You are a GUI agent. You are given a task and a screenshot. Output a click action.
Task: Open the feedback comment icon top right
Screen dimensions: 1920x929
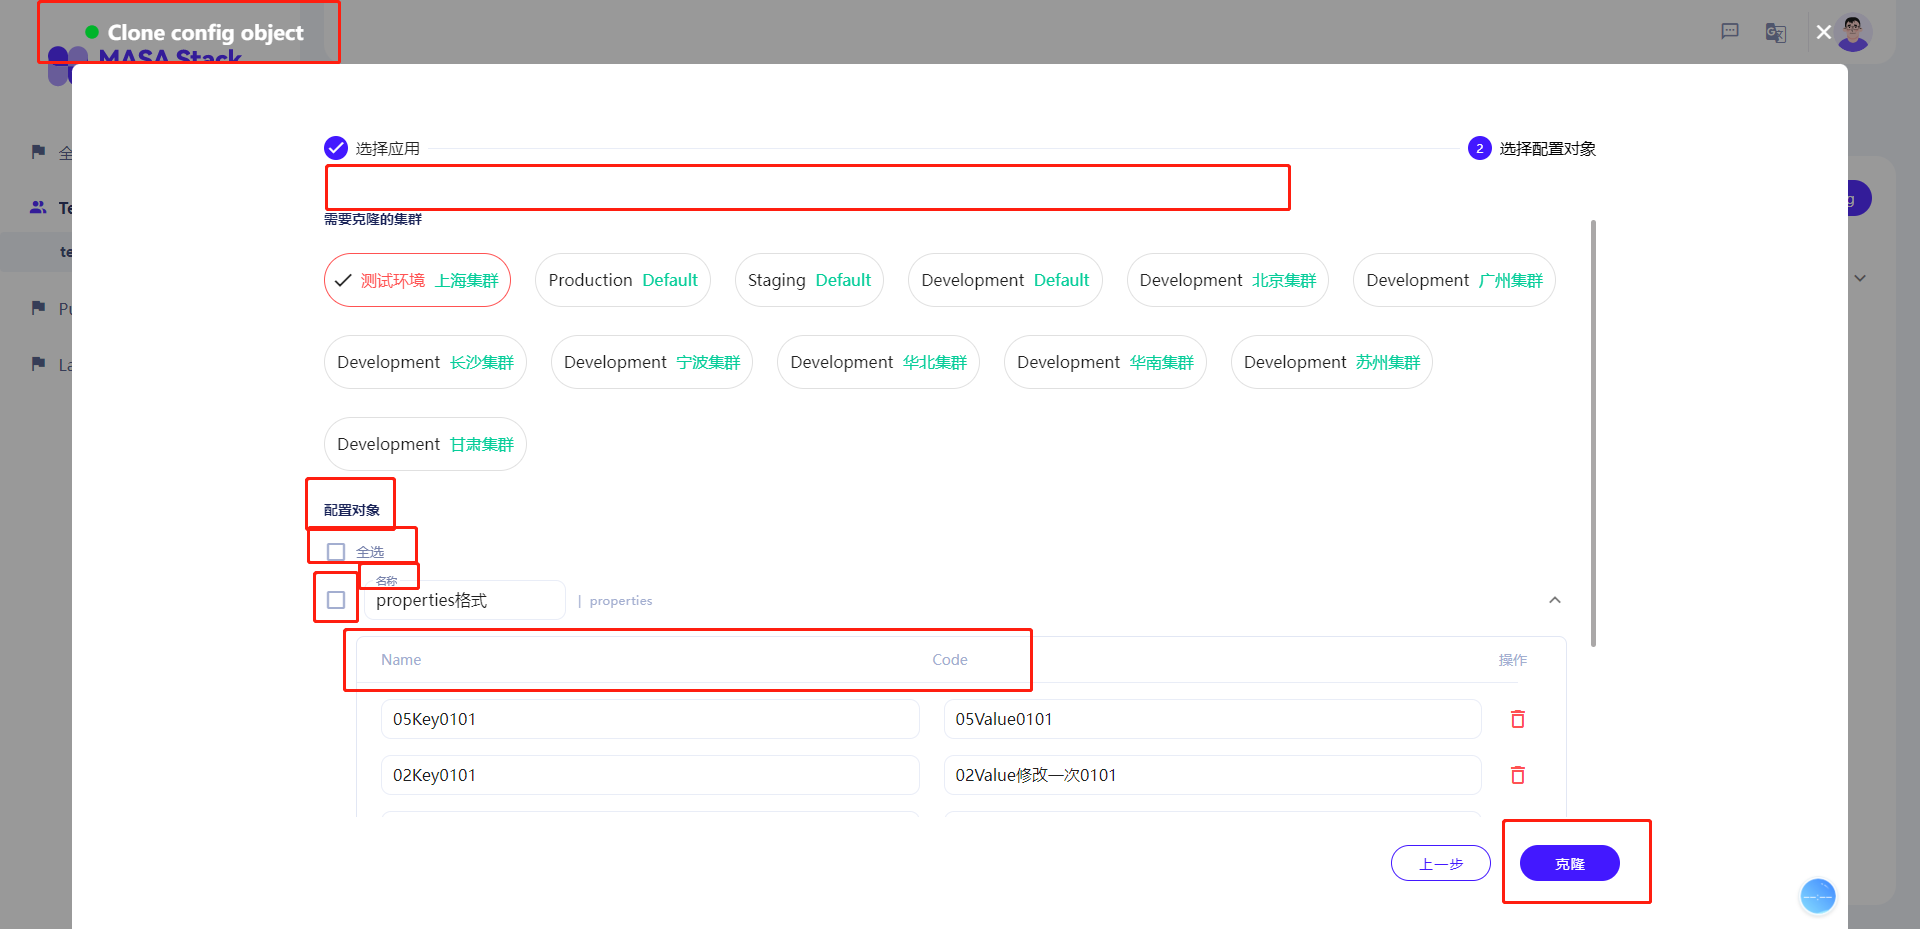[1730, 31]
